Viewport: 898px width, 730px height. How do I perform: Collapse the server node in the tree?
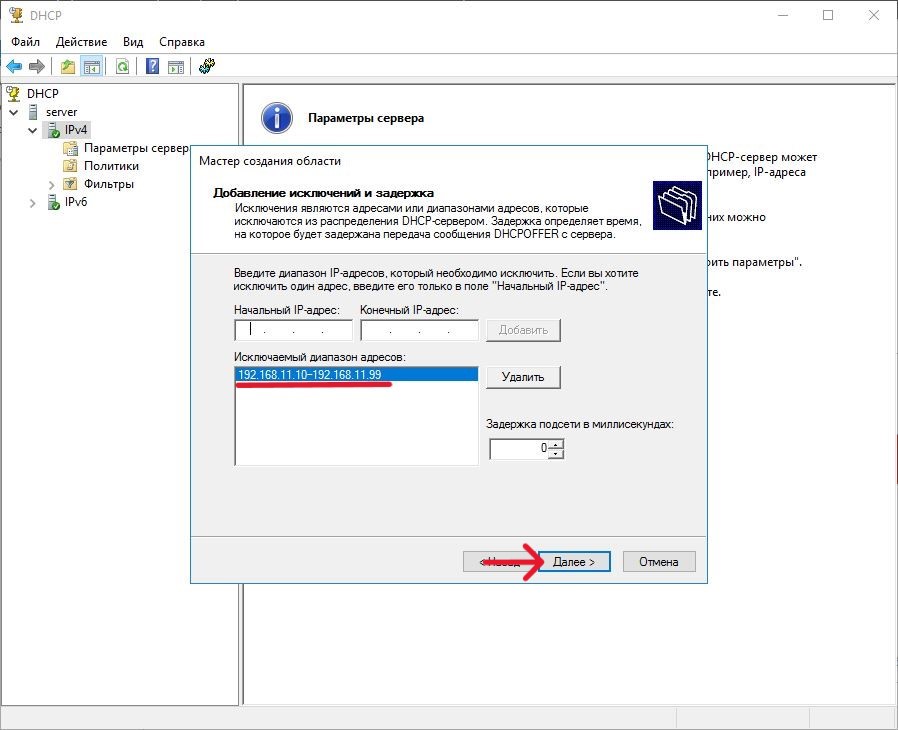pyautogui.click(x=14, y=112)
